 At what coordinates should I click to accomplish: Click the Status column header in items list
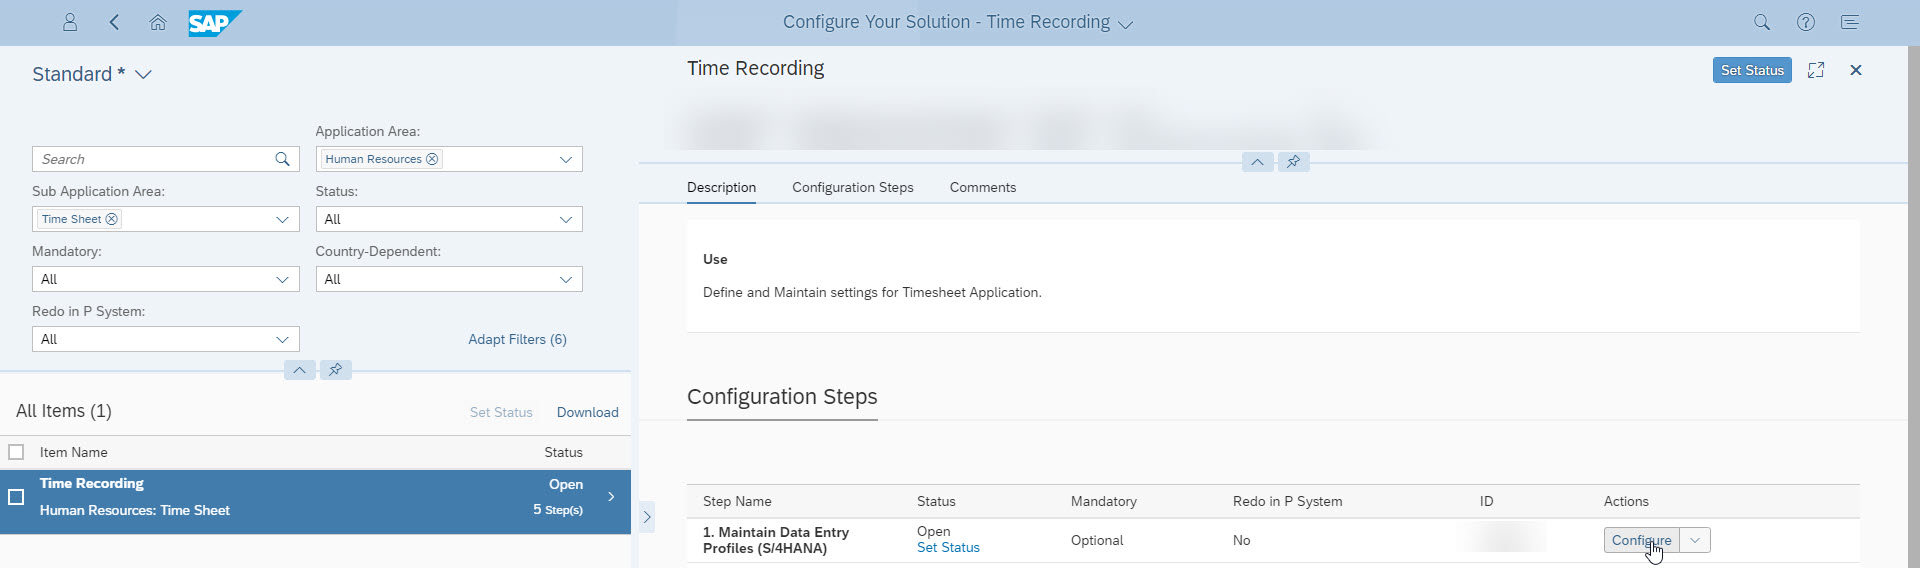(x=563, y=452)
